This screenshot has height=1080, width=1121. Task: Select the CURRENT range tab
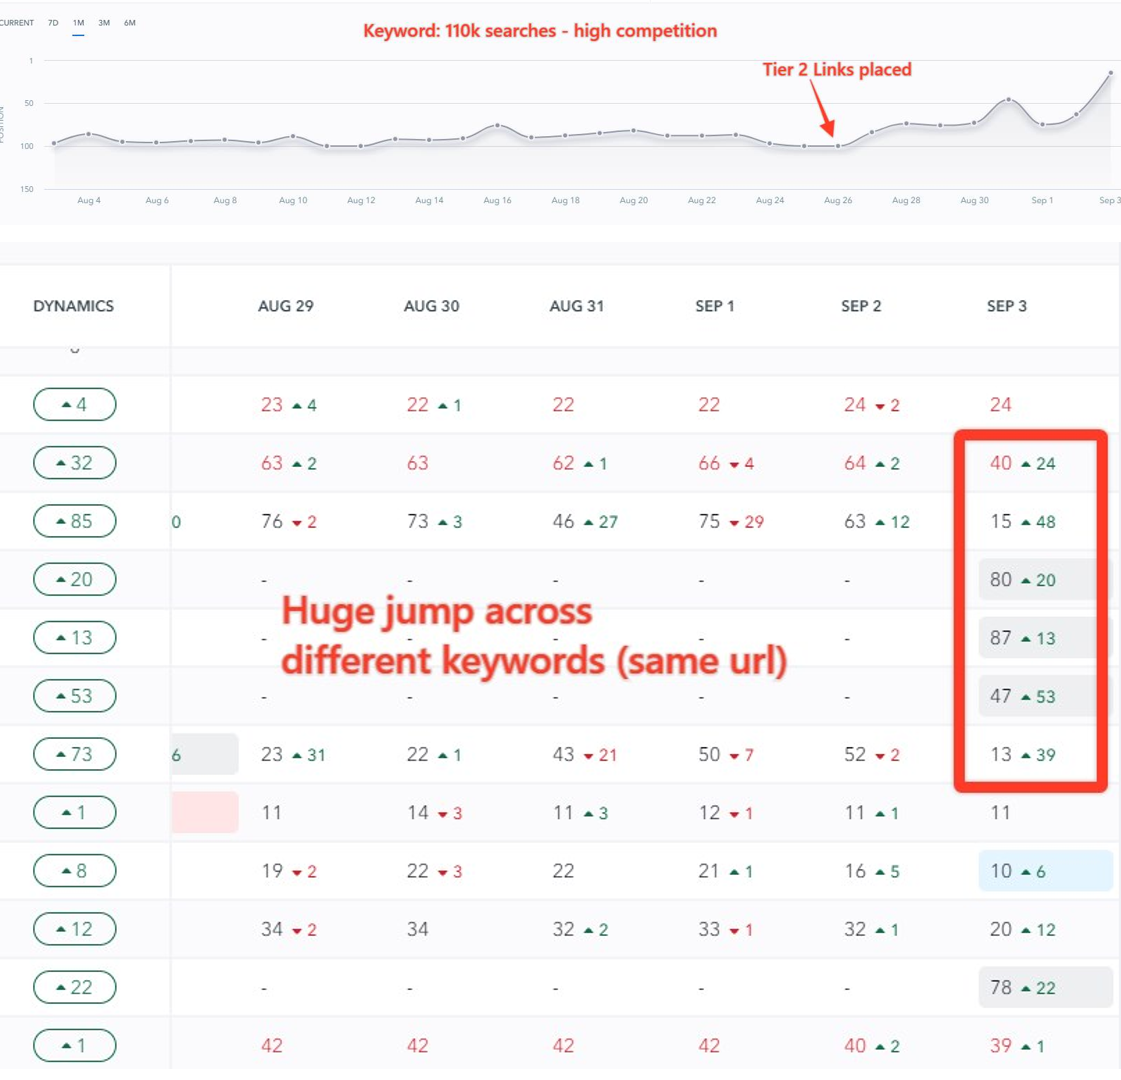(16, 23)
